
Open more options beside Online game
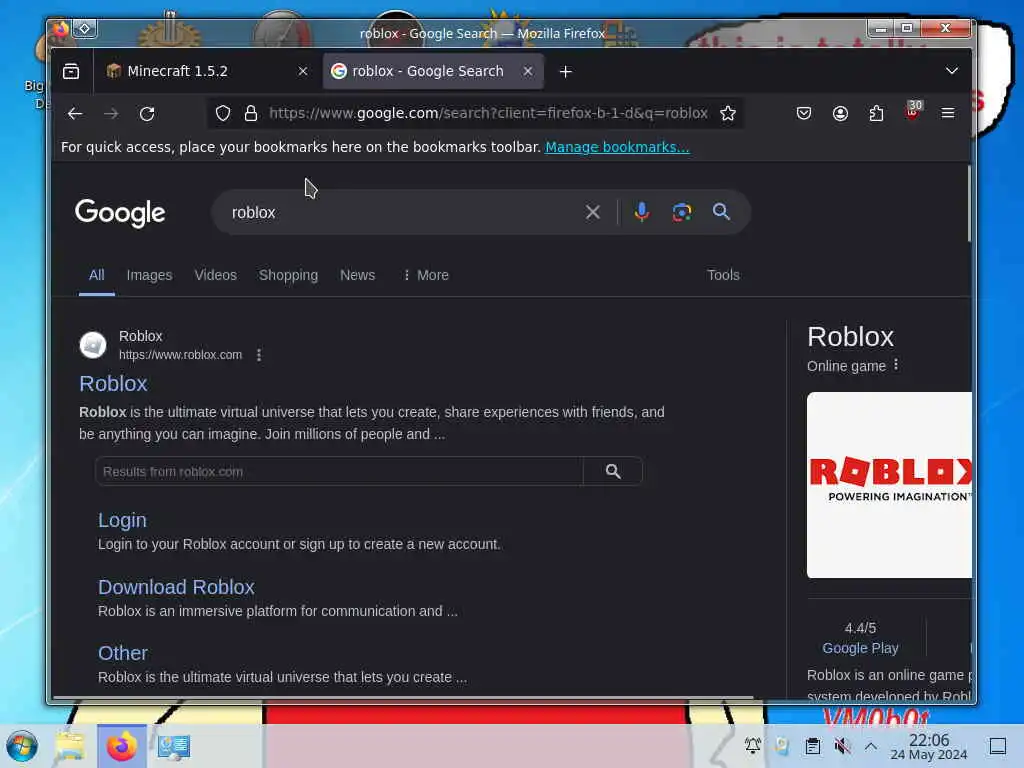(x=896, y=365)
